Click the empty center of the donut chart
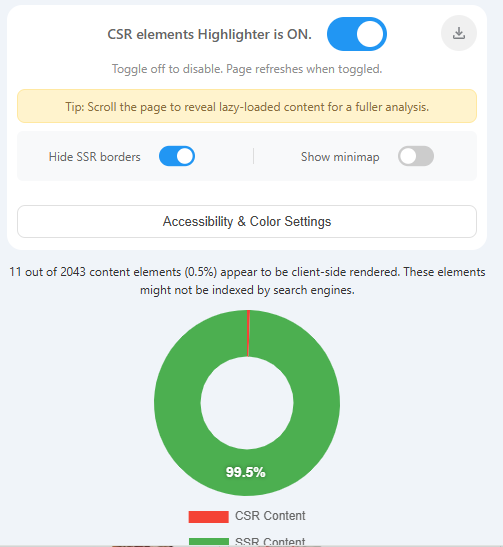Viewport: 503px width, 547px height. click(247, 403)
